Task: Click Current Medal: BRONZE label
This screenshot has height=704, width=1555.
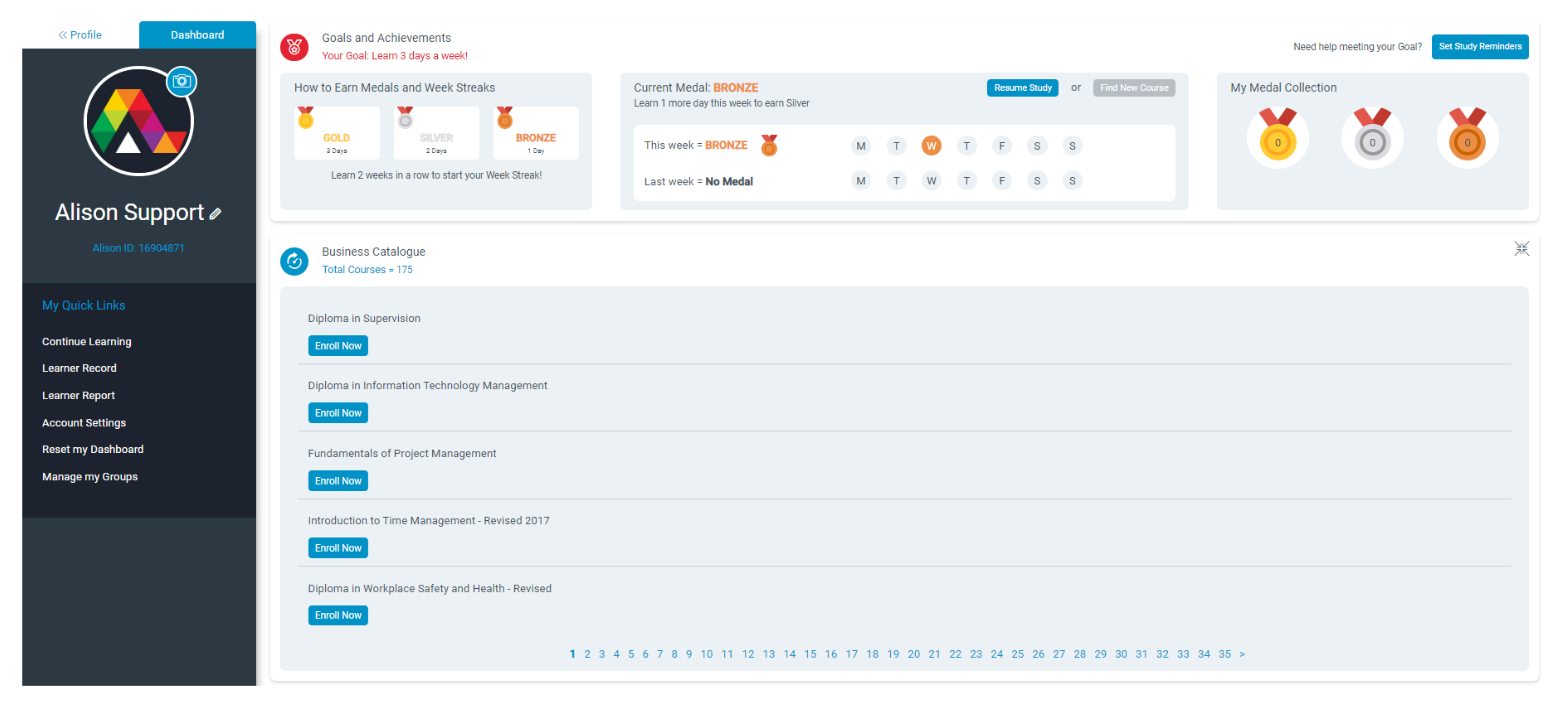Action: pos(696,88)
